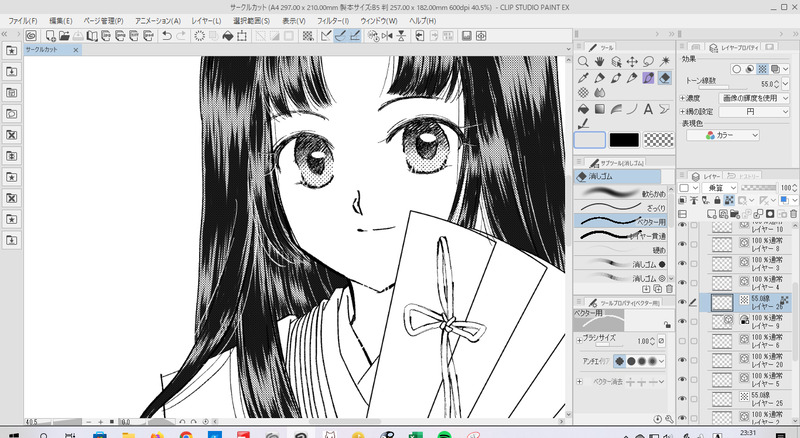Select the Auto select magic wand tool
The height and width of the screenshot is (438, 800).
click(x=665, y=62)
